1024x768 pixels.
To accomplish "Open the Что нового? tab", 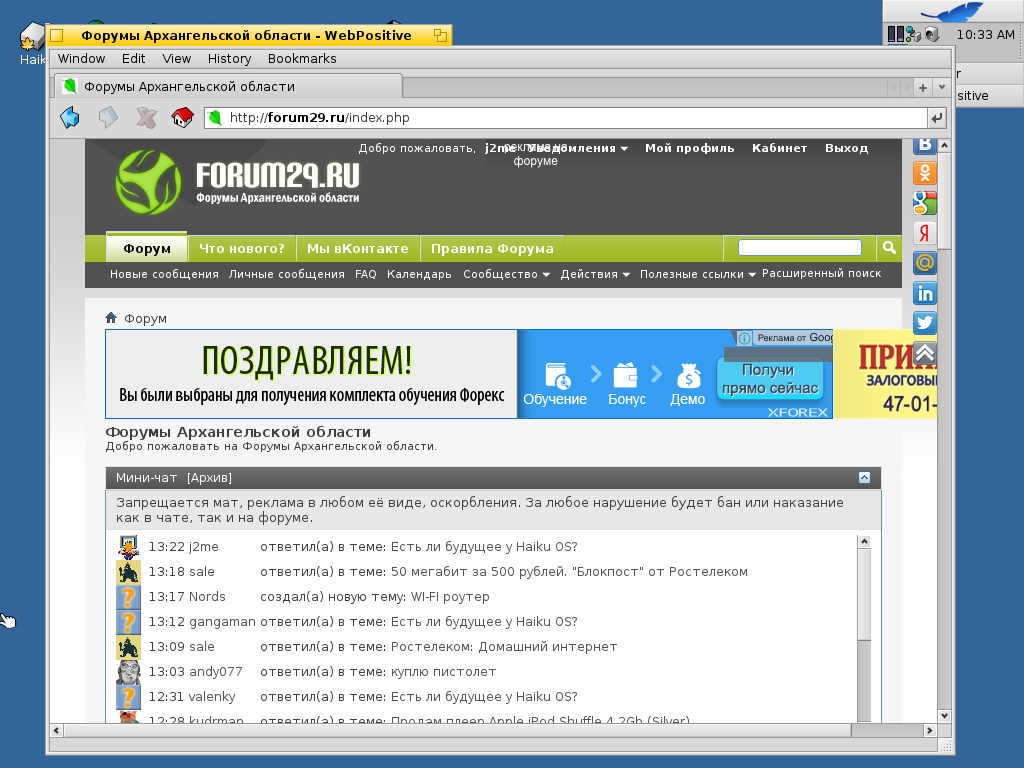I will click(x=242, y=248).
